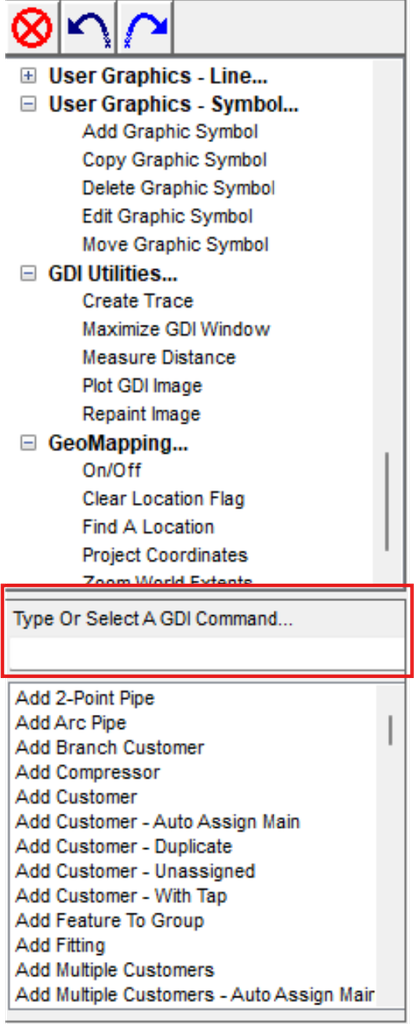
Task: Choose Add Customer - With Tap
Action: [121, 896]
